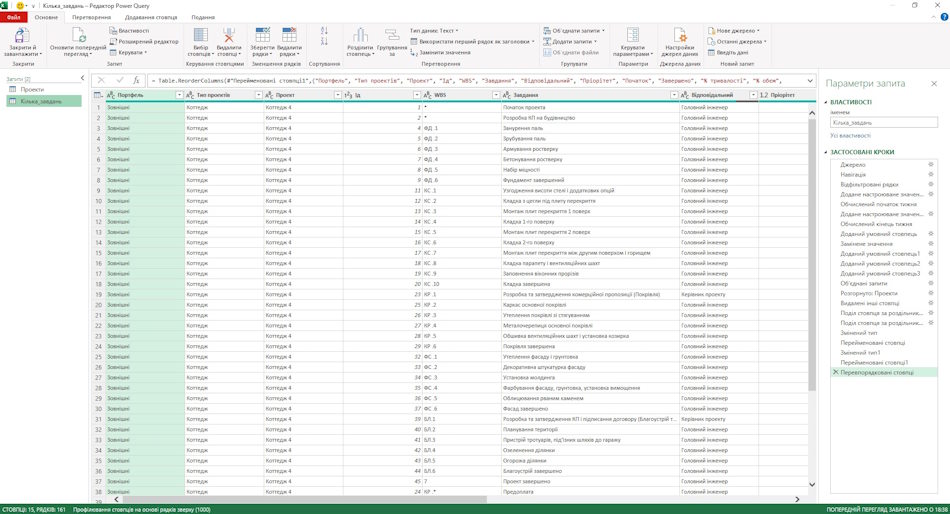
Task: Switch to the Перетворення tab
Action: coord(91,17)
